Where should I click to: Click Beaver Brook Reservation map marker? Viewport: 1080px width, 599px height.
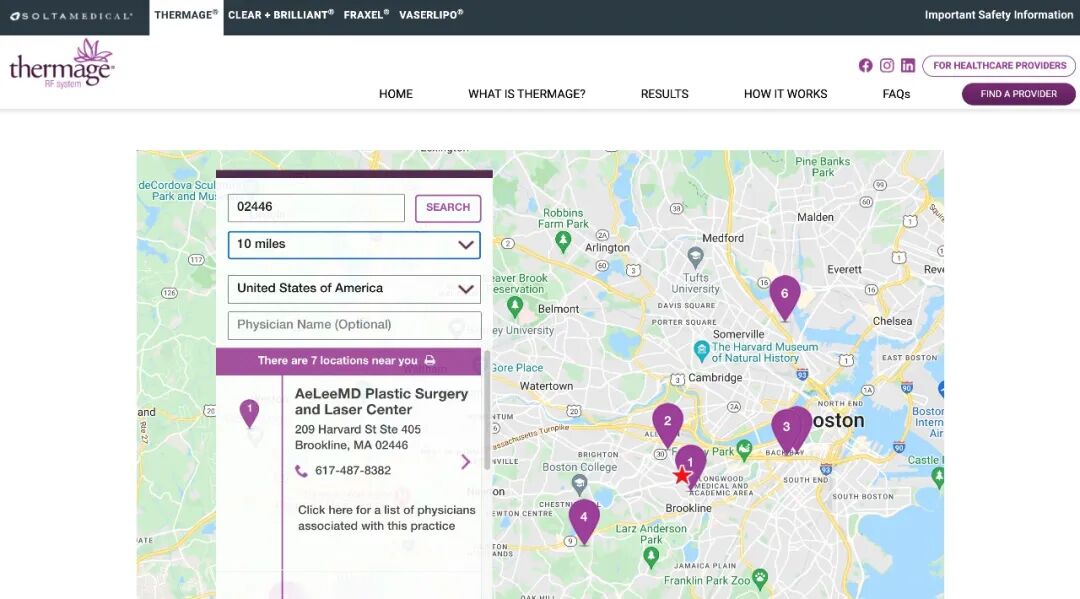[x=515, y=306]
